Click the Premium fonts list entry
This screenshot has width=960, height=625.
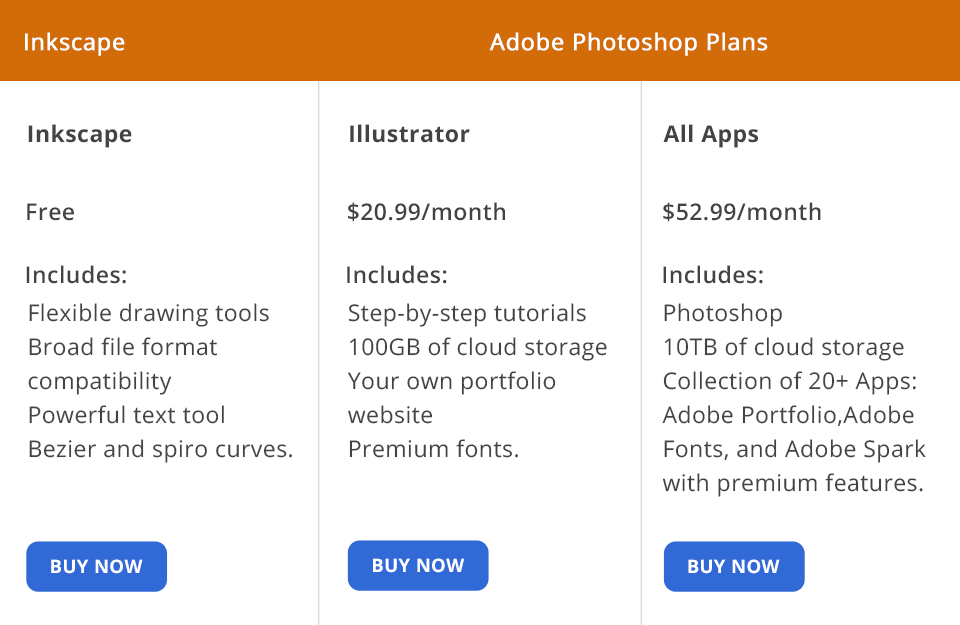[433, 449]
